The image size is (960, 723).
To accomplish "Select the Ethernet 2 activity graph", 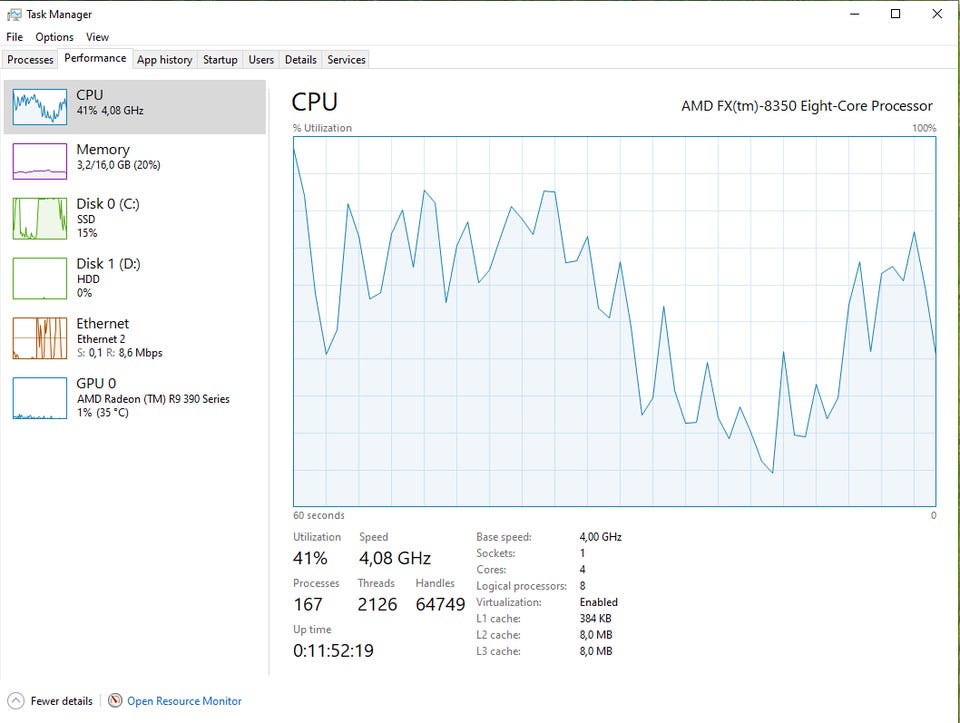I will [40, 338].
